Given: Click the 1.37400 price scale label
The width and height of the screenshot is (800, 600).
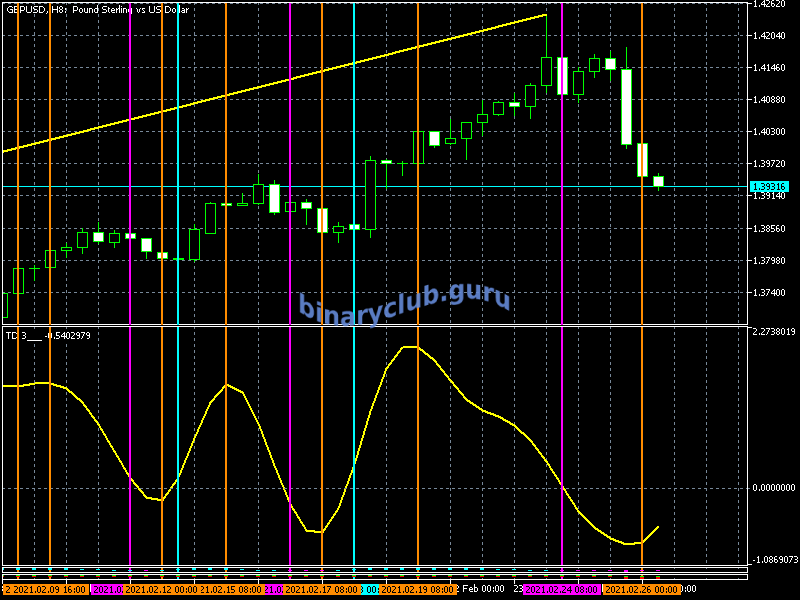Looking at the screenshot, I should (771, 293).
